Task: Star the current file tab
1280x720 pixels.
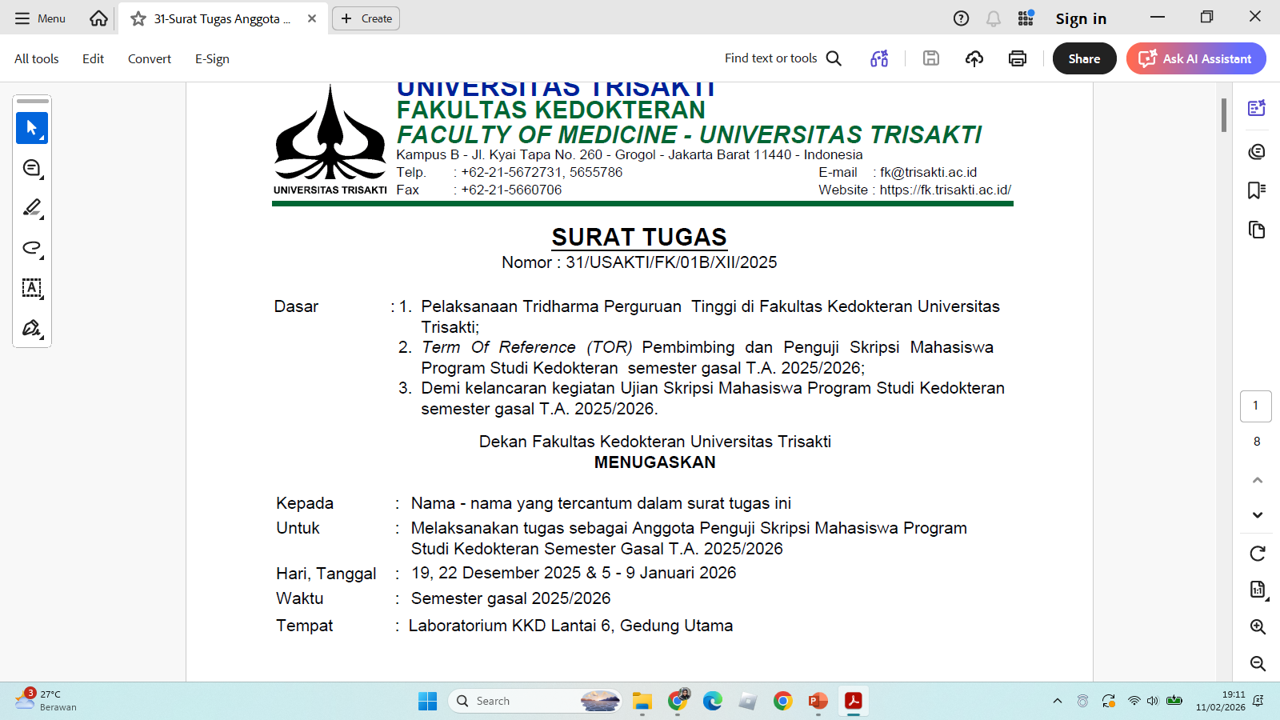Action: (x=138, y=19)
